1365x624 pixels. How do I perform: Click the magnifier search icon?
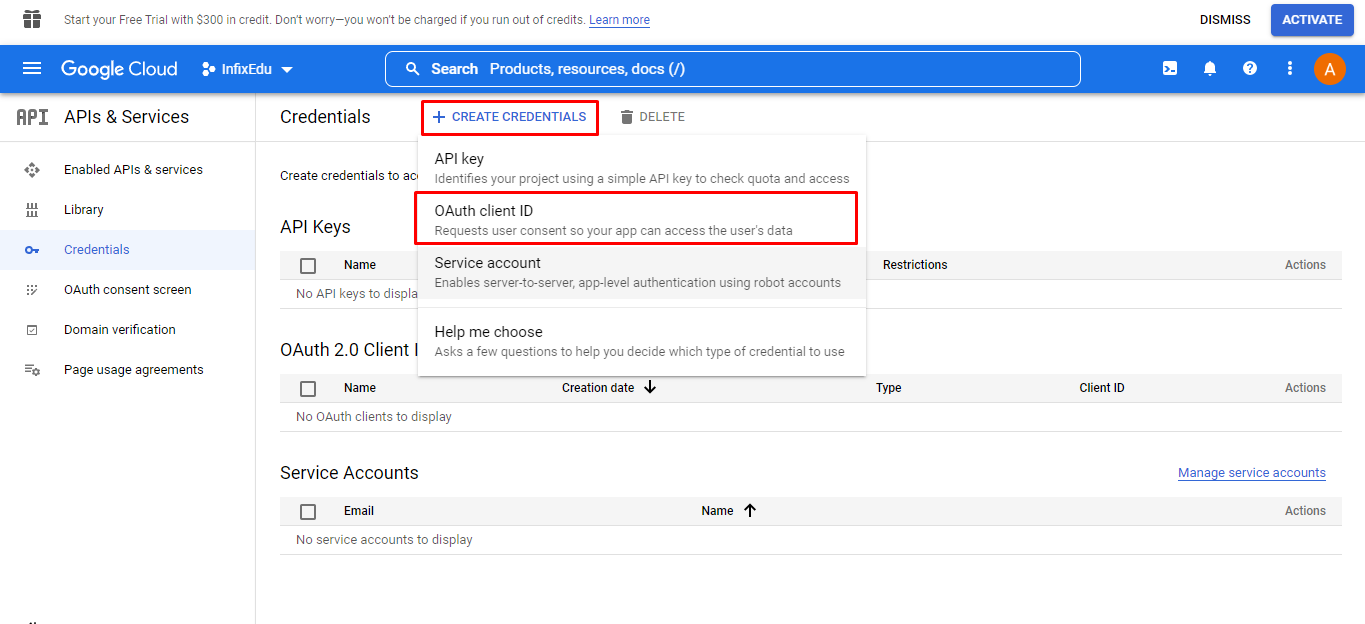[x=412, y=69]
